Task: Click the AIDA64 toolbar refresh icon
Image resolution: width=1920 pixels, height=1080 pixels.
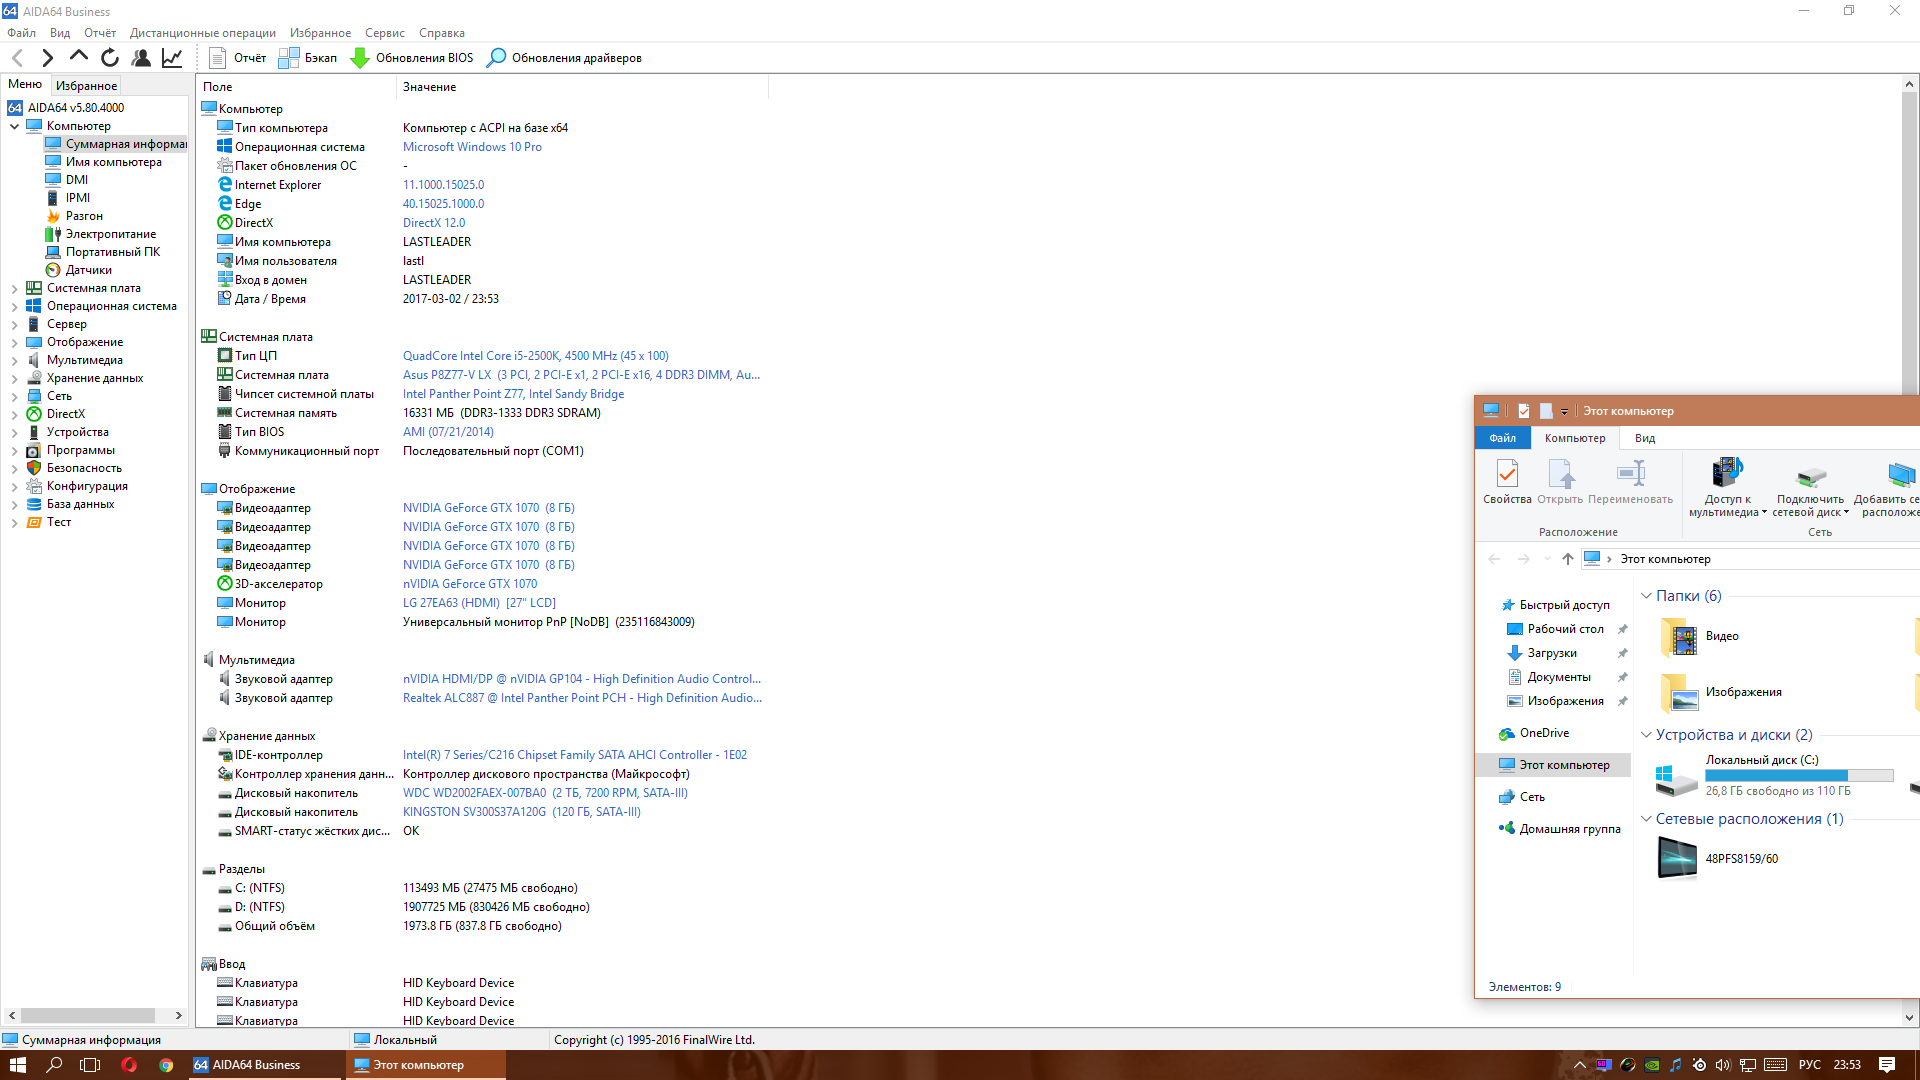Action: (x=110, y=58)
